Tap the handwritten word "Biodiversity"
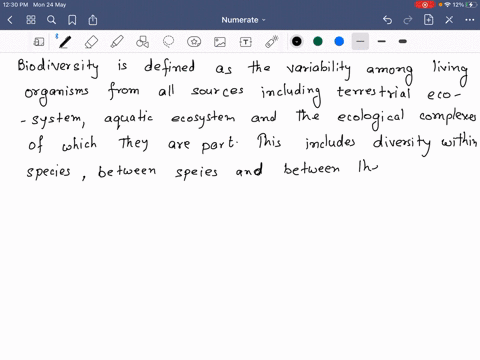Image resolution: width=480 pixels, height=360 pixels. 58,67
